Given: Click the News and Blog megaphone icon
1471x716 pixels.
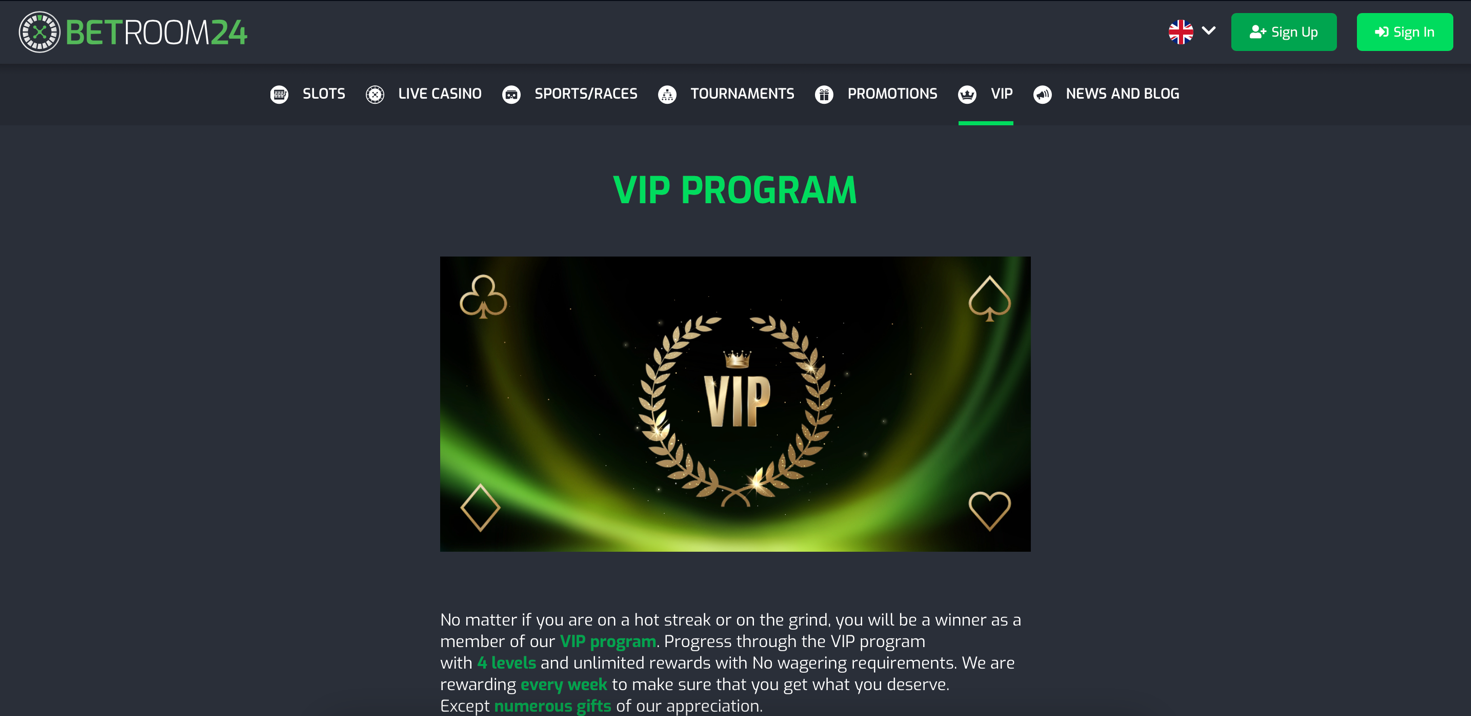Looking at the screenshot, I should (x=1042, y=94).
